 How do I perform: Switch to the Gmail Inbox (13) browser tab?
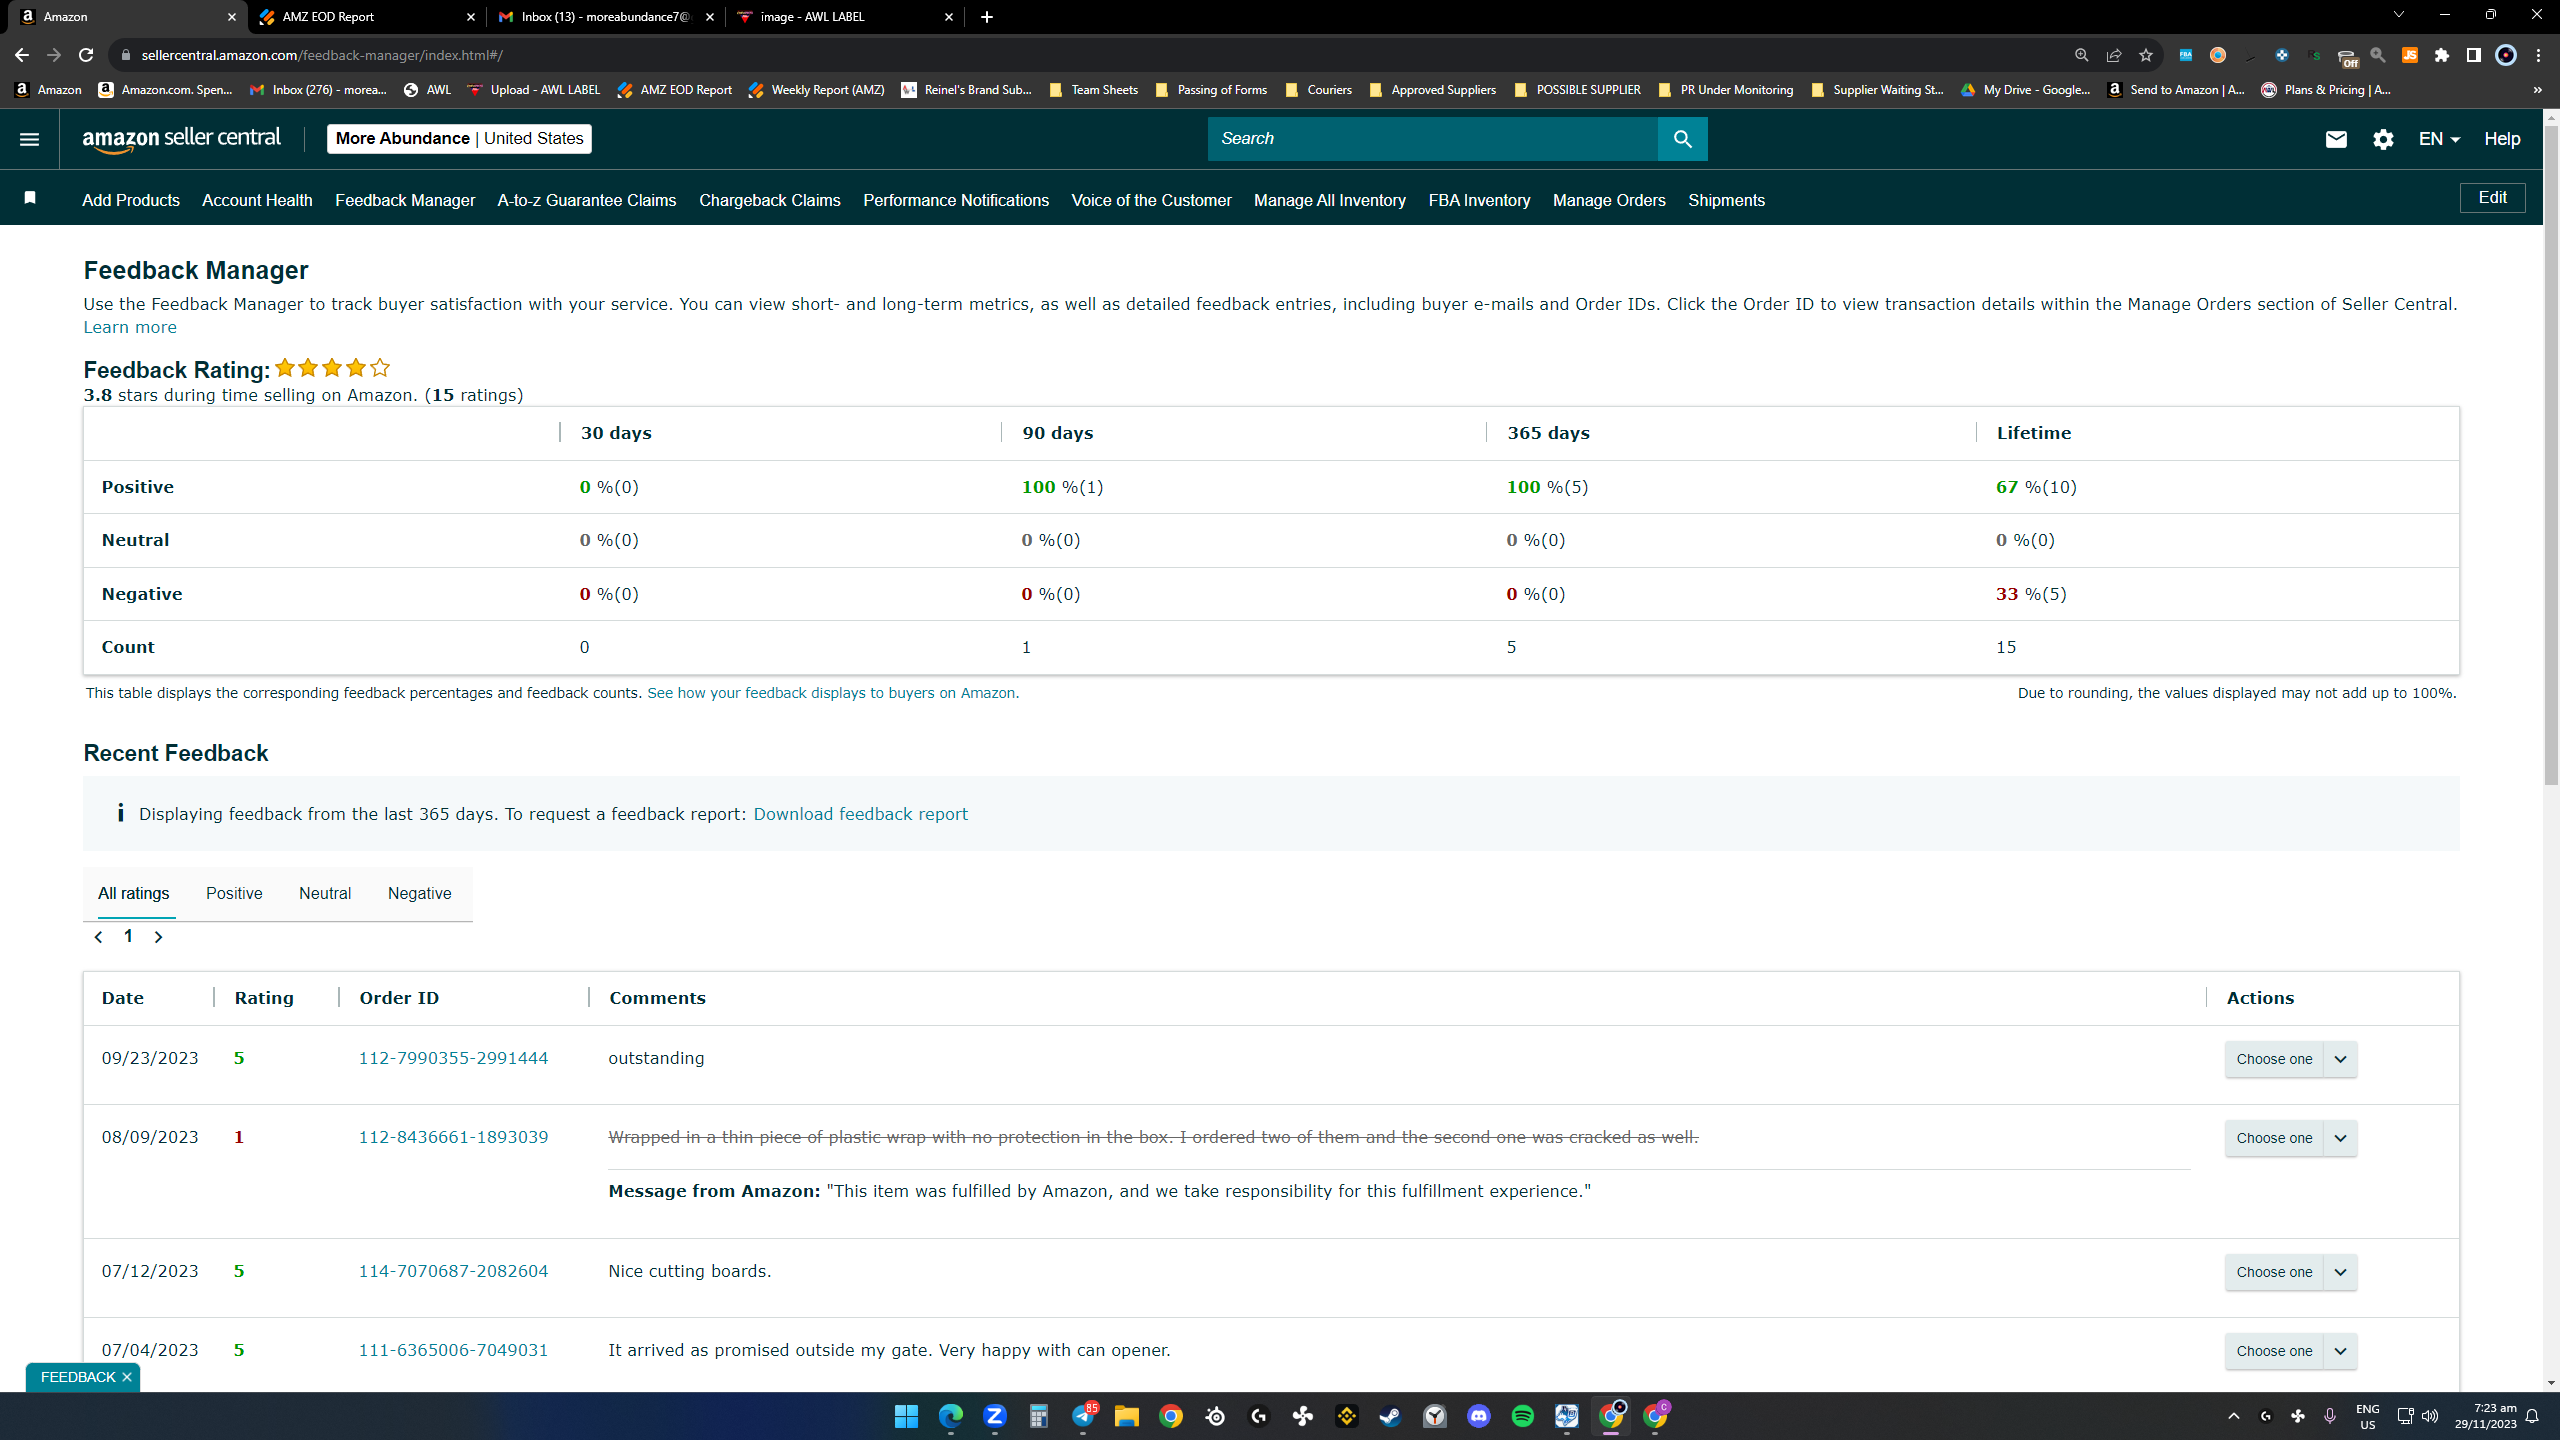tap(605, 17)
